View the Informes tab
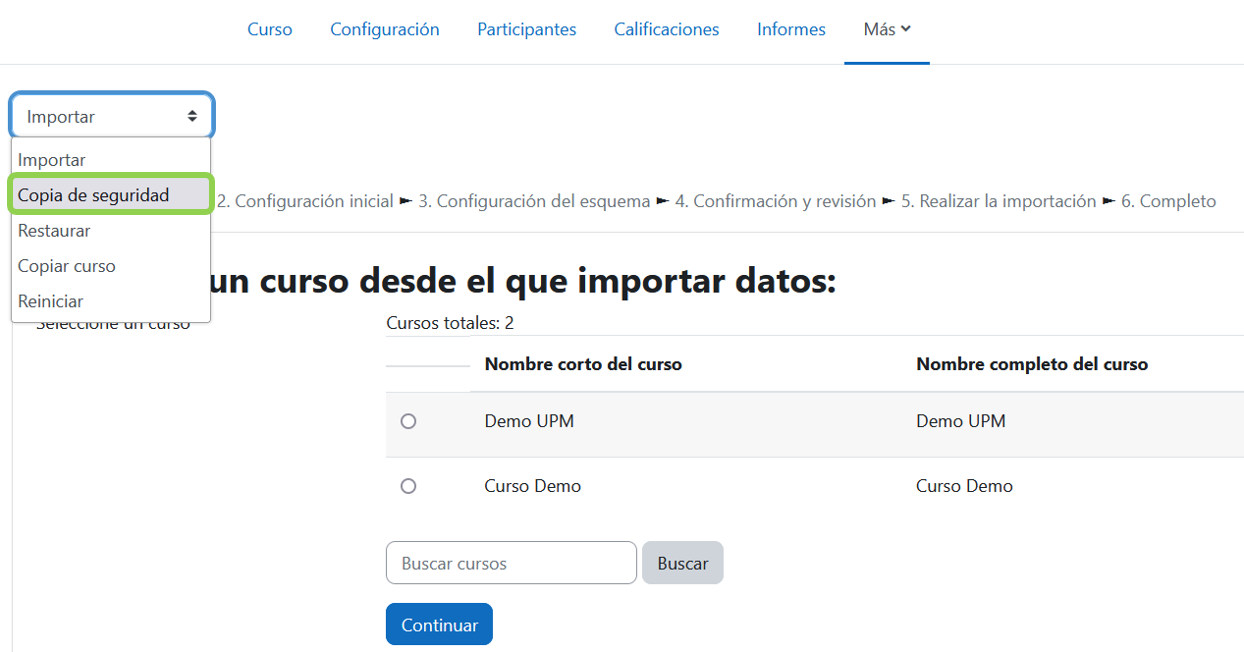This screenshot has height=652, width=1244. point(790,29)
